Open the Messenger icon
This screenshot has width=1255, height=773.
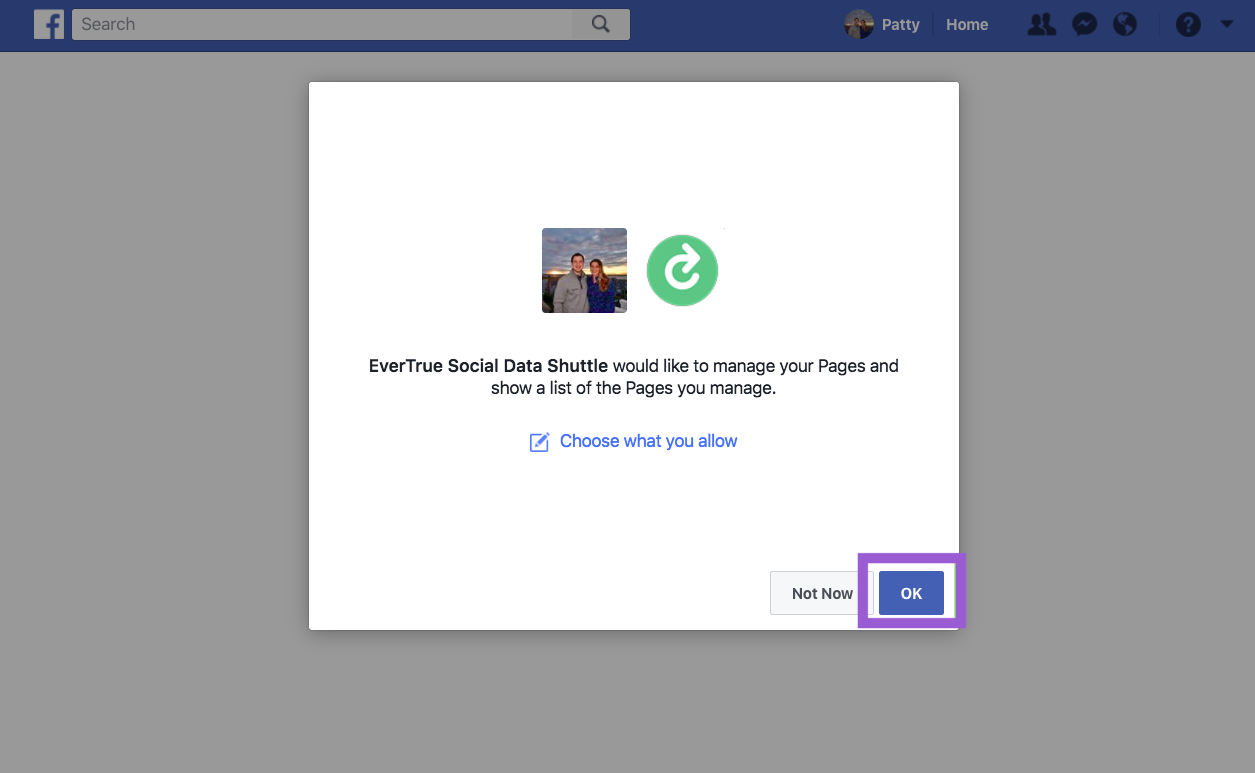1084,24
